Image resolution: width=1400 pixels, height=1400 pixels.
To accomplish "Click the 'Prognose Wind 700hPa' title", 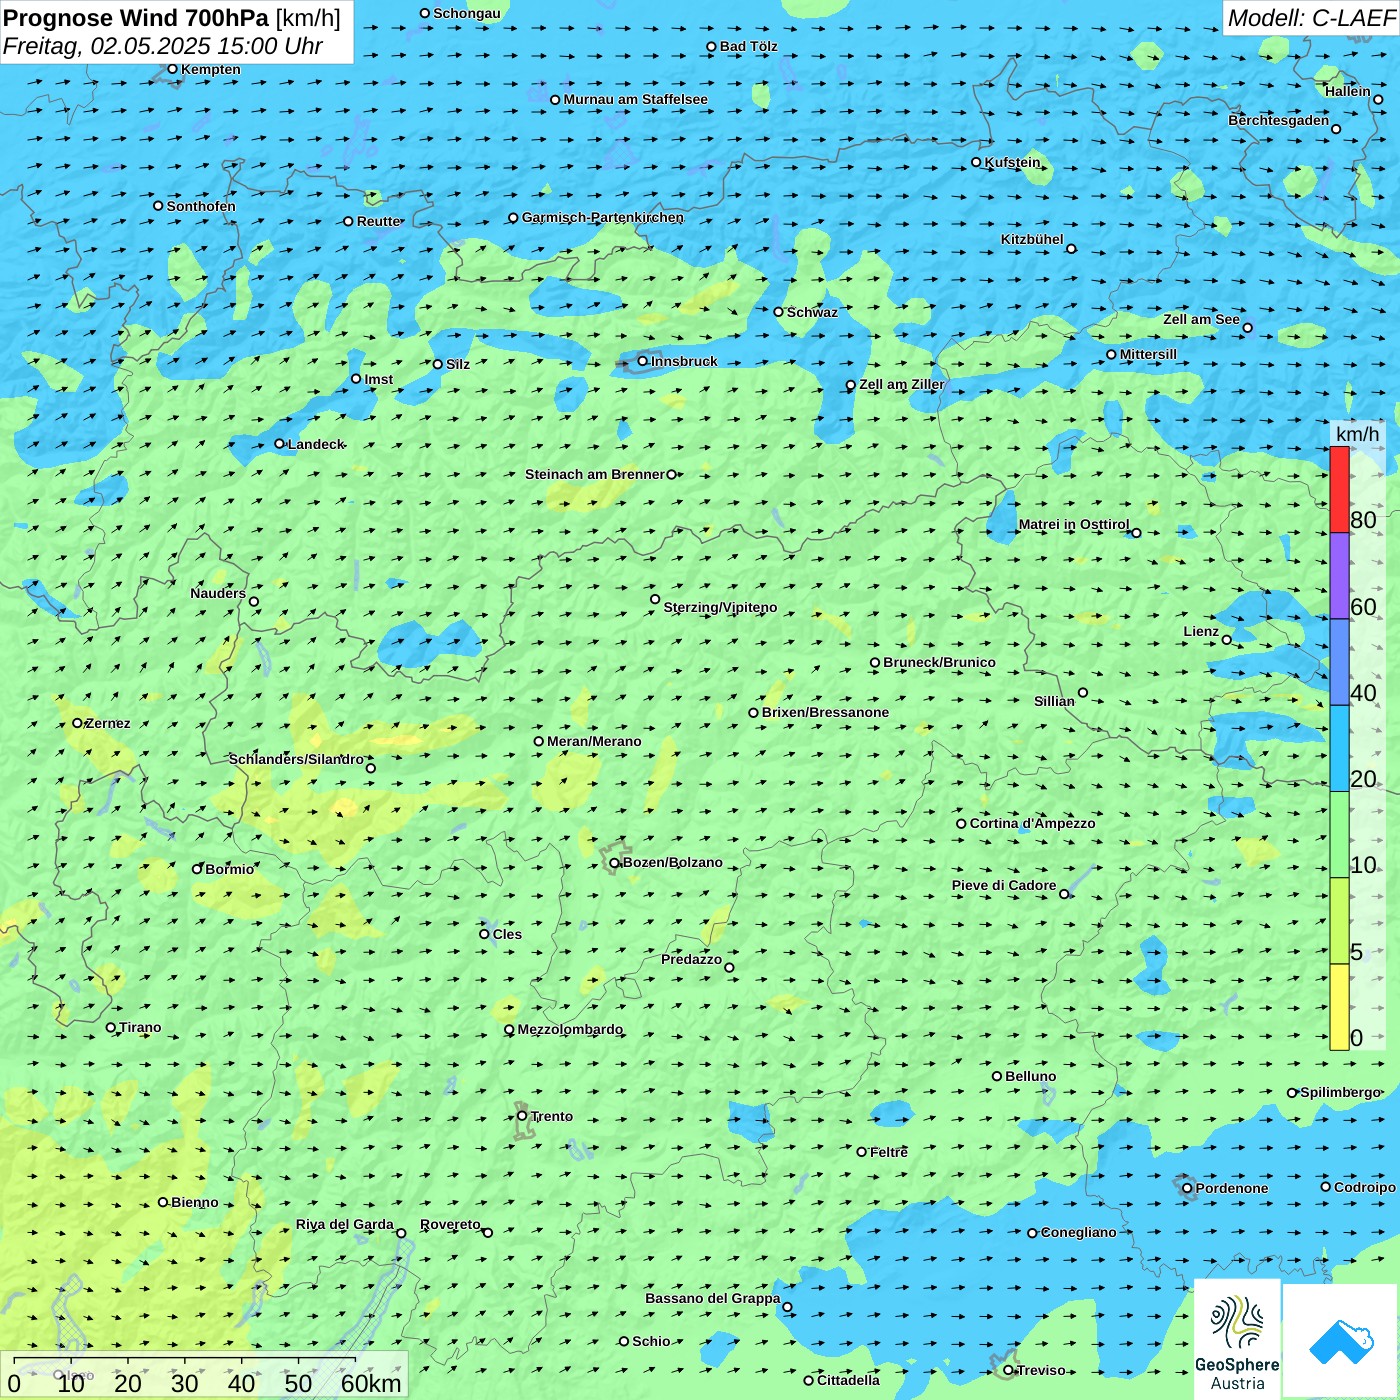I will click(136, 18).
